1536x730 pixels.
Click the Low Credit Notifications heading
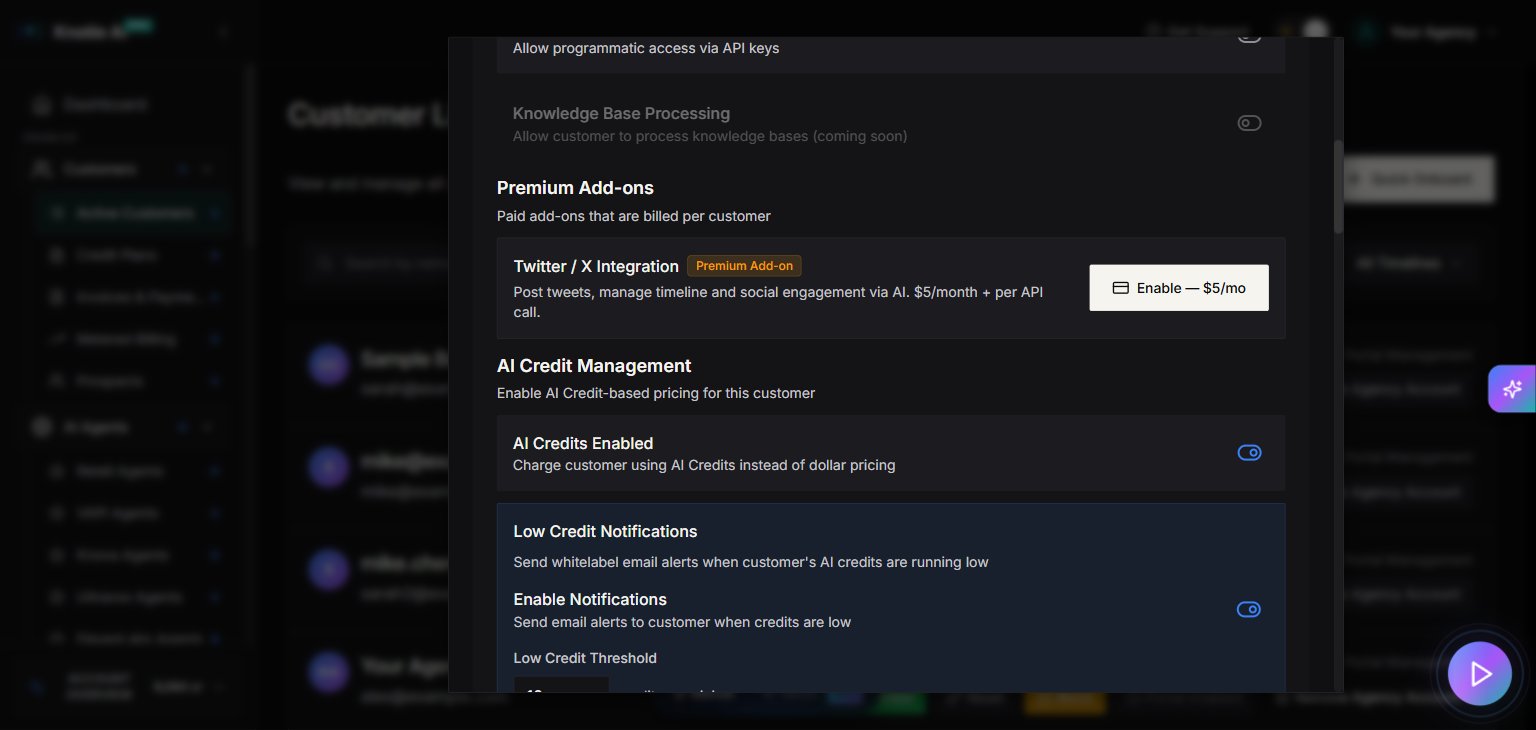(605, 531)
